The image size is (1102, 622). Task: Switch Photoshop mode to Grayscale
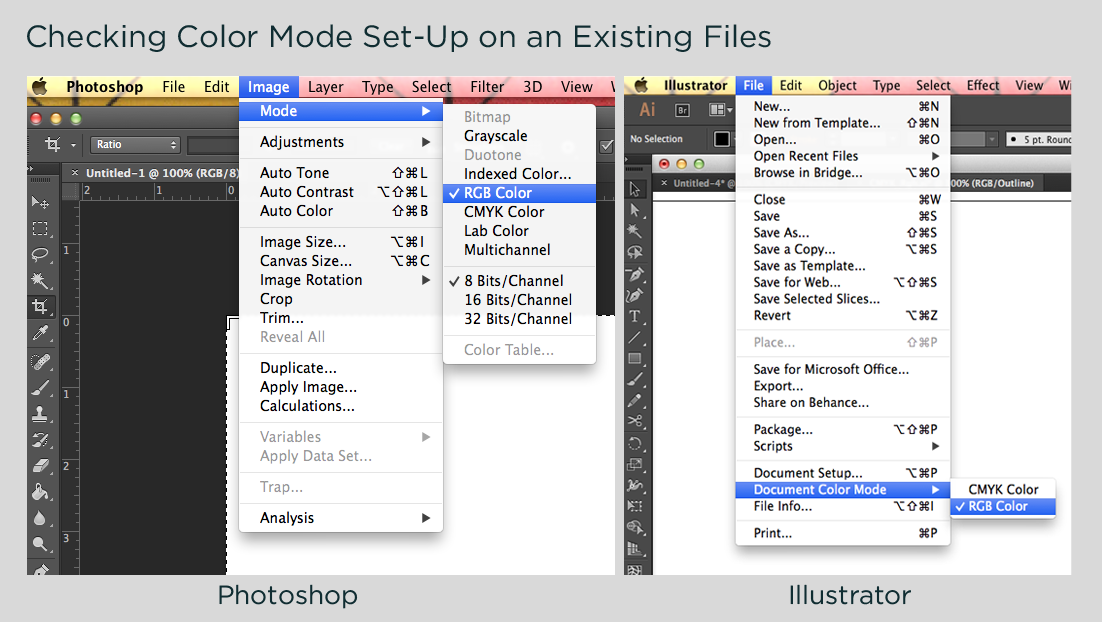click(519, 136)
